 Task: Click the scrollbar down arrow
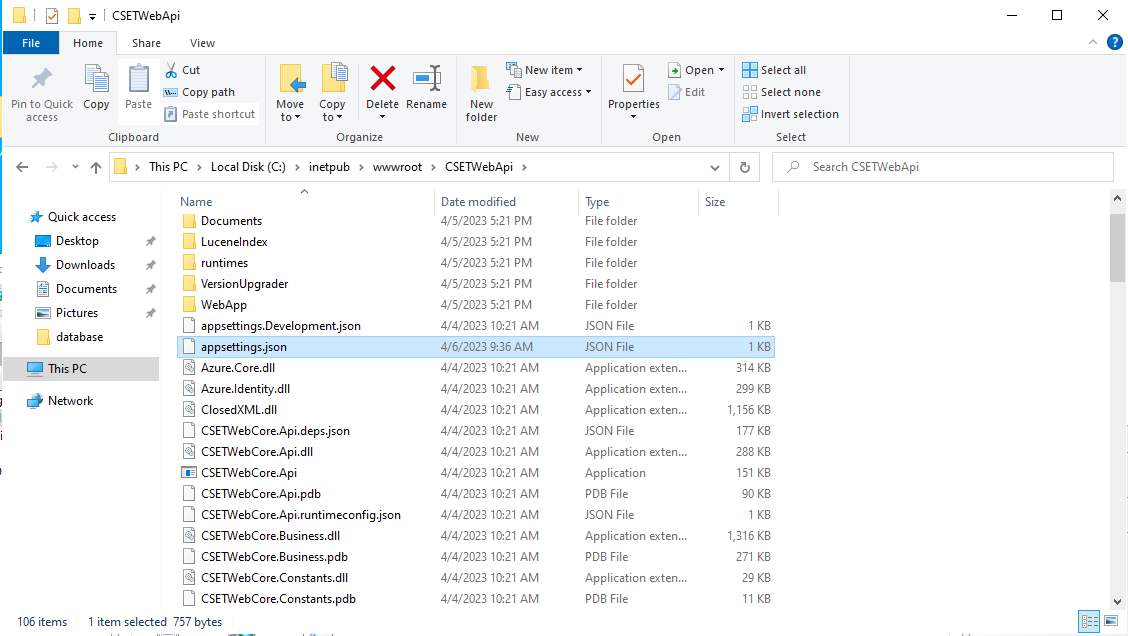[x=1116, y=601]
